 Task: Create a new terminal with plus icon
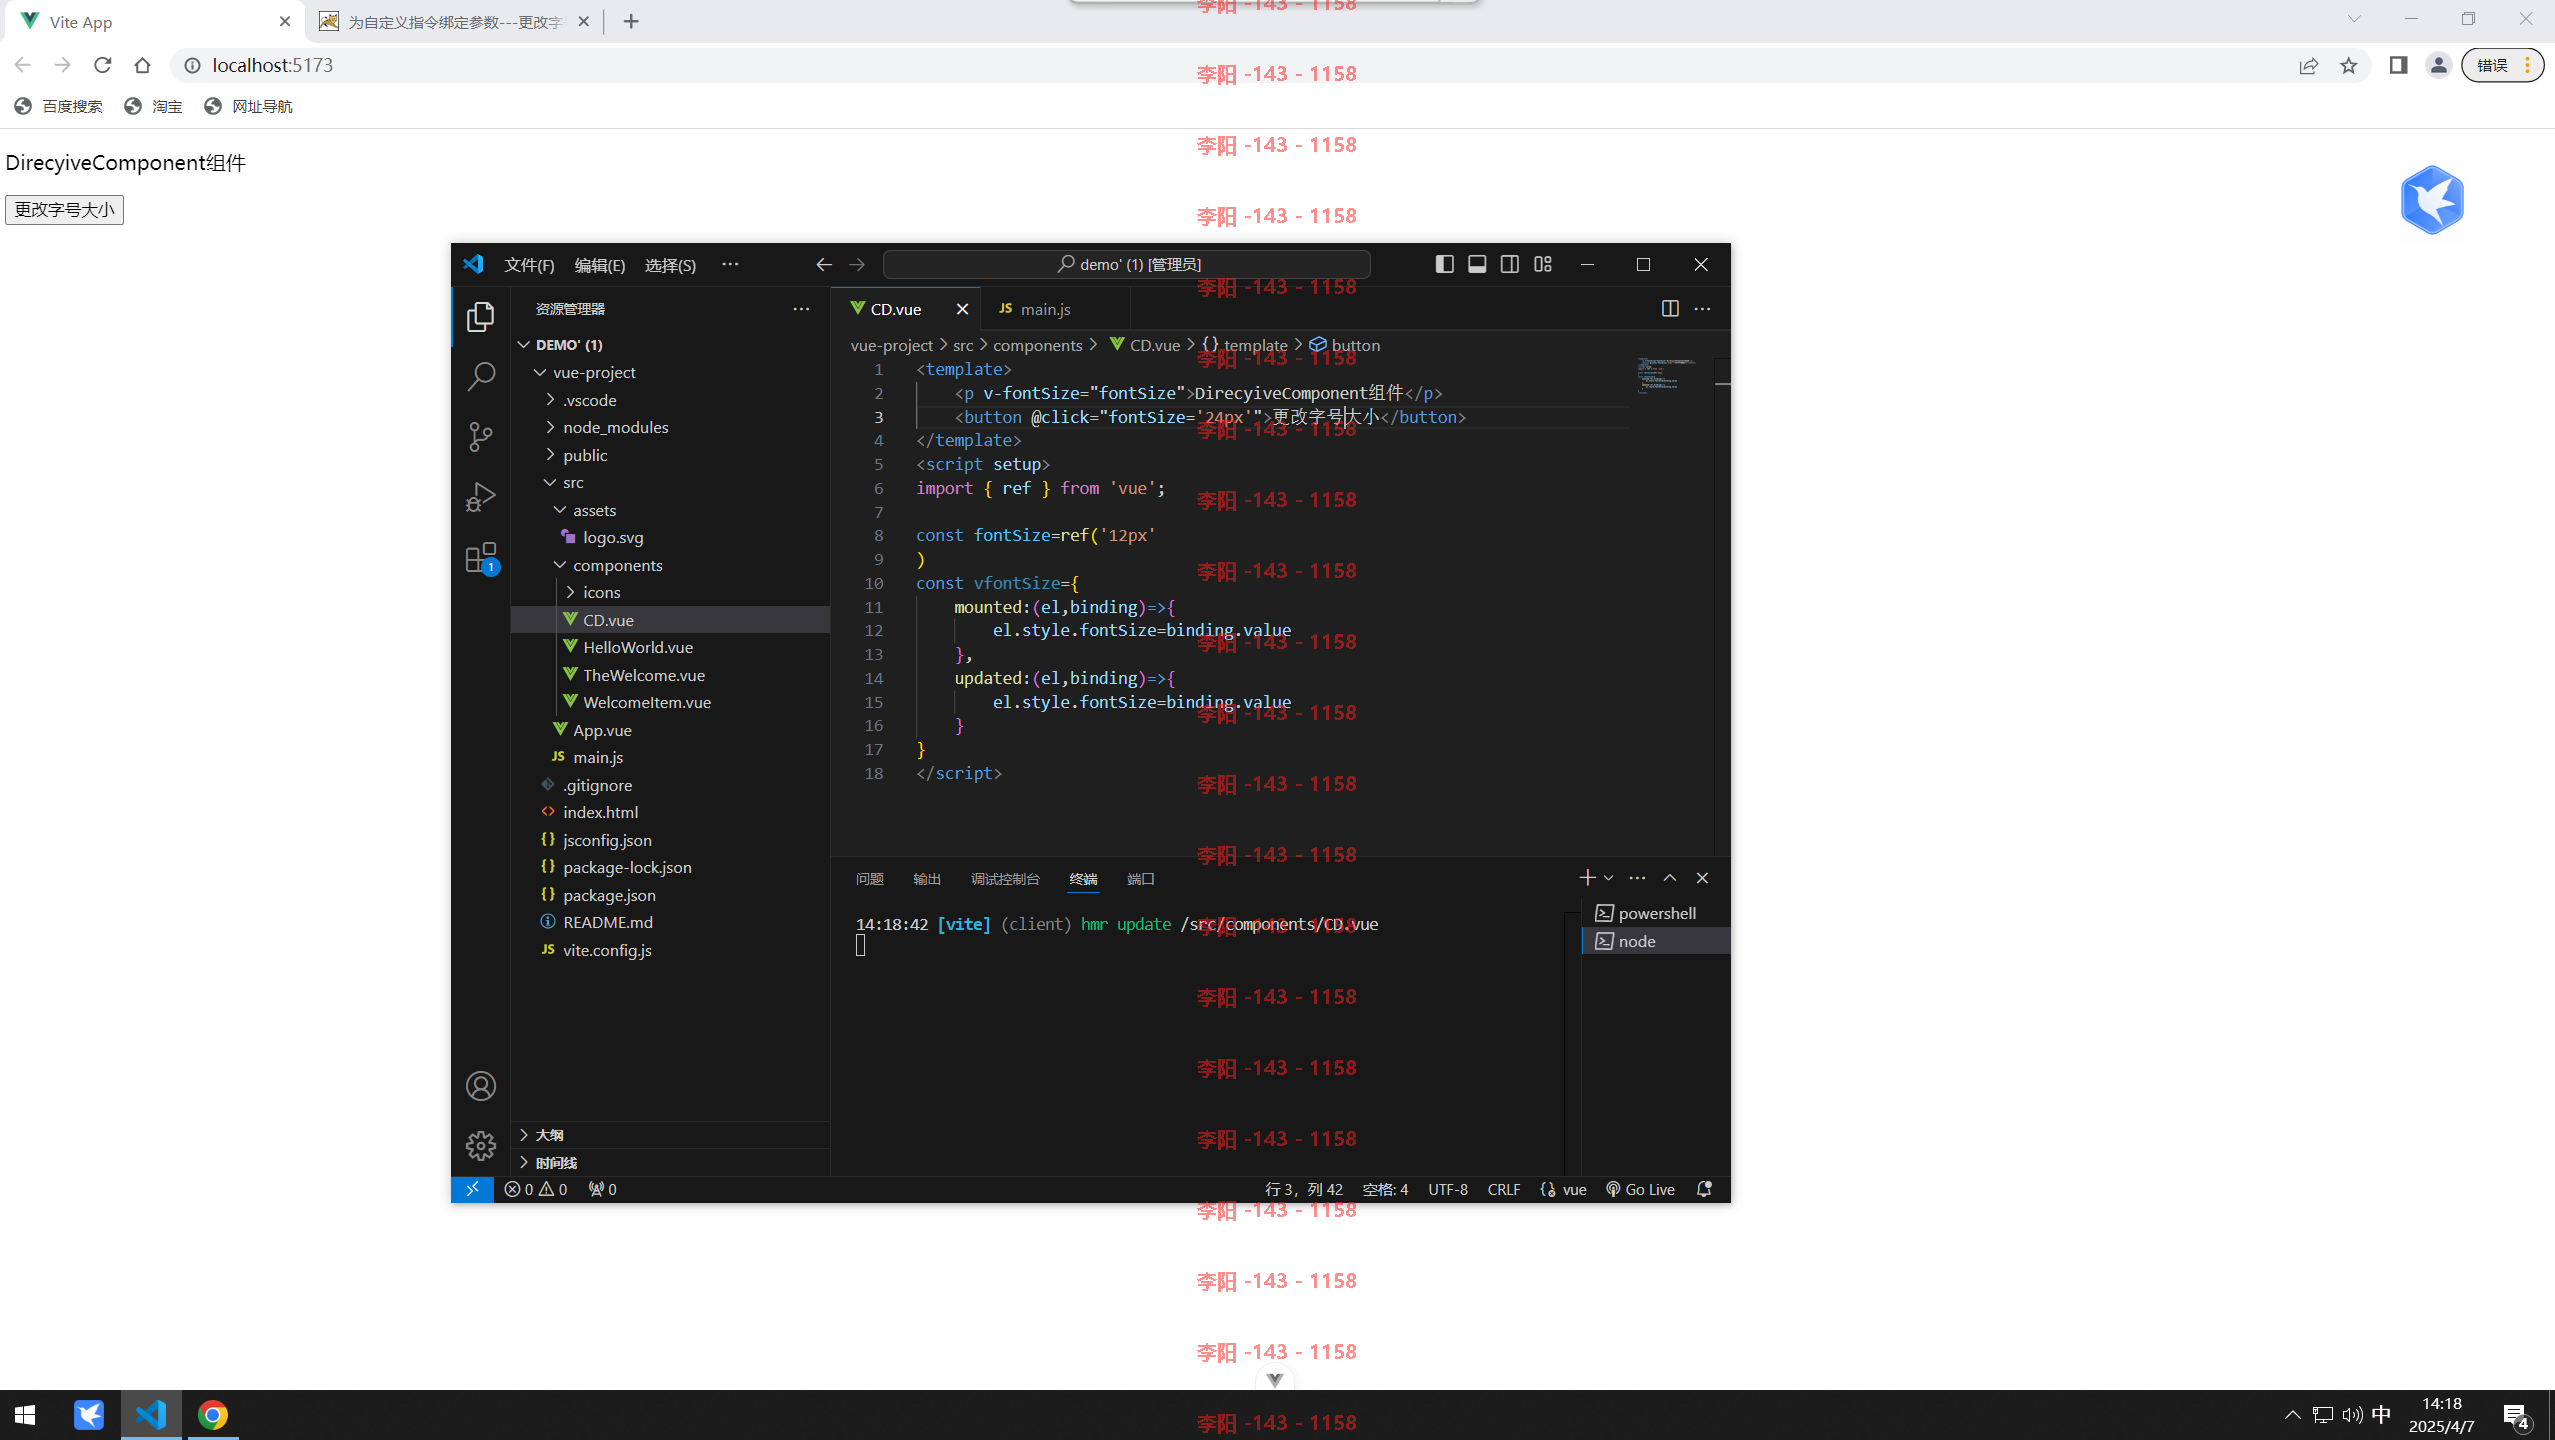[x=1587, y=878]
